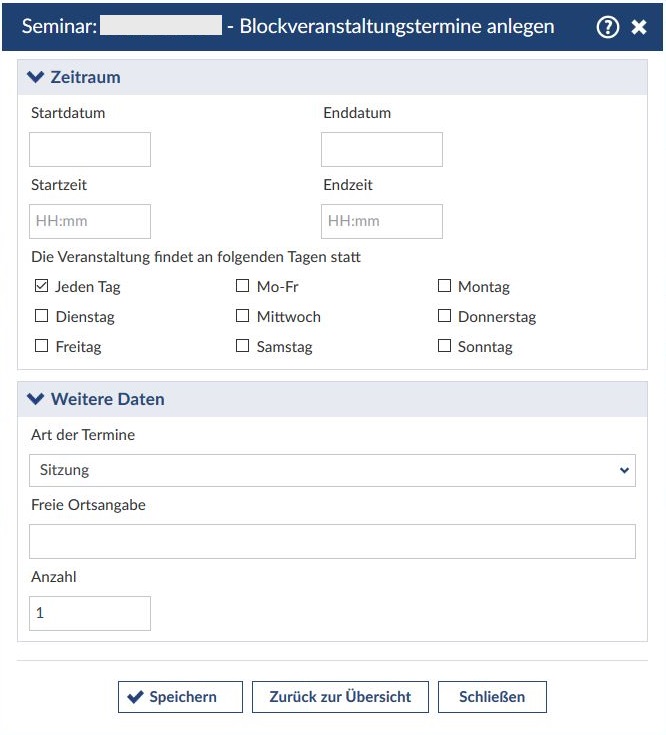Check the Mittwoch checkbox

pyautogui.click(x=243, y=317)
